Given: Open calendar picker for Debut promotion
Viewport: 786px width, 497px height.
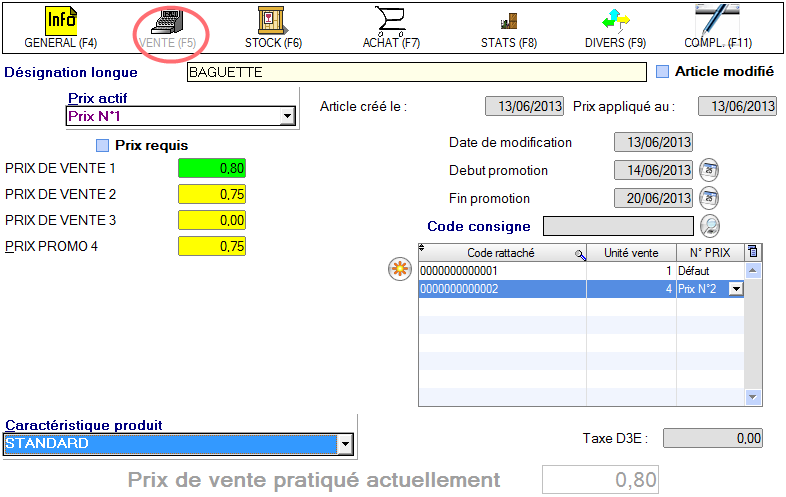Looking at the screenshot, I should [709, 170].
